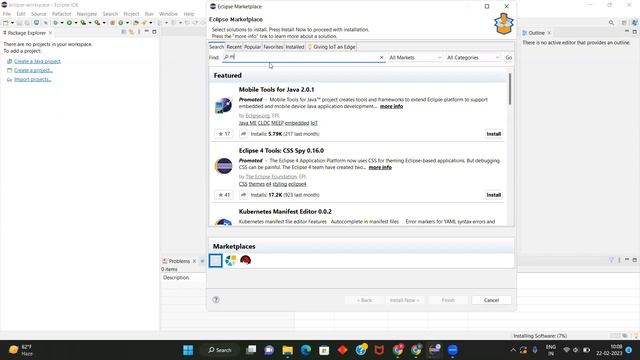Maximize the Package Explorer view
Image resolution: width=640 pixels, height=360 pixels.
point(154,32)
